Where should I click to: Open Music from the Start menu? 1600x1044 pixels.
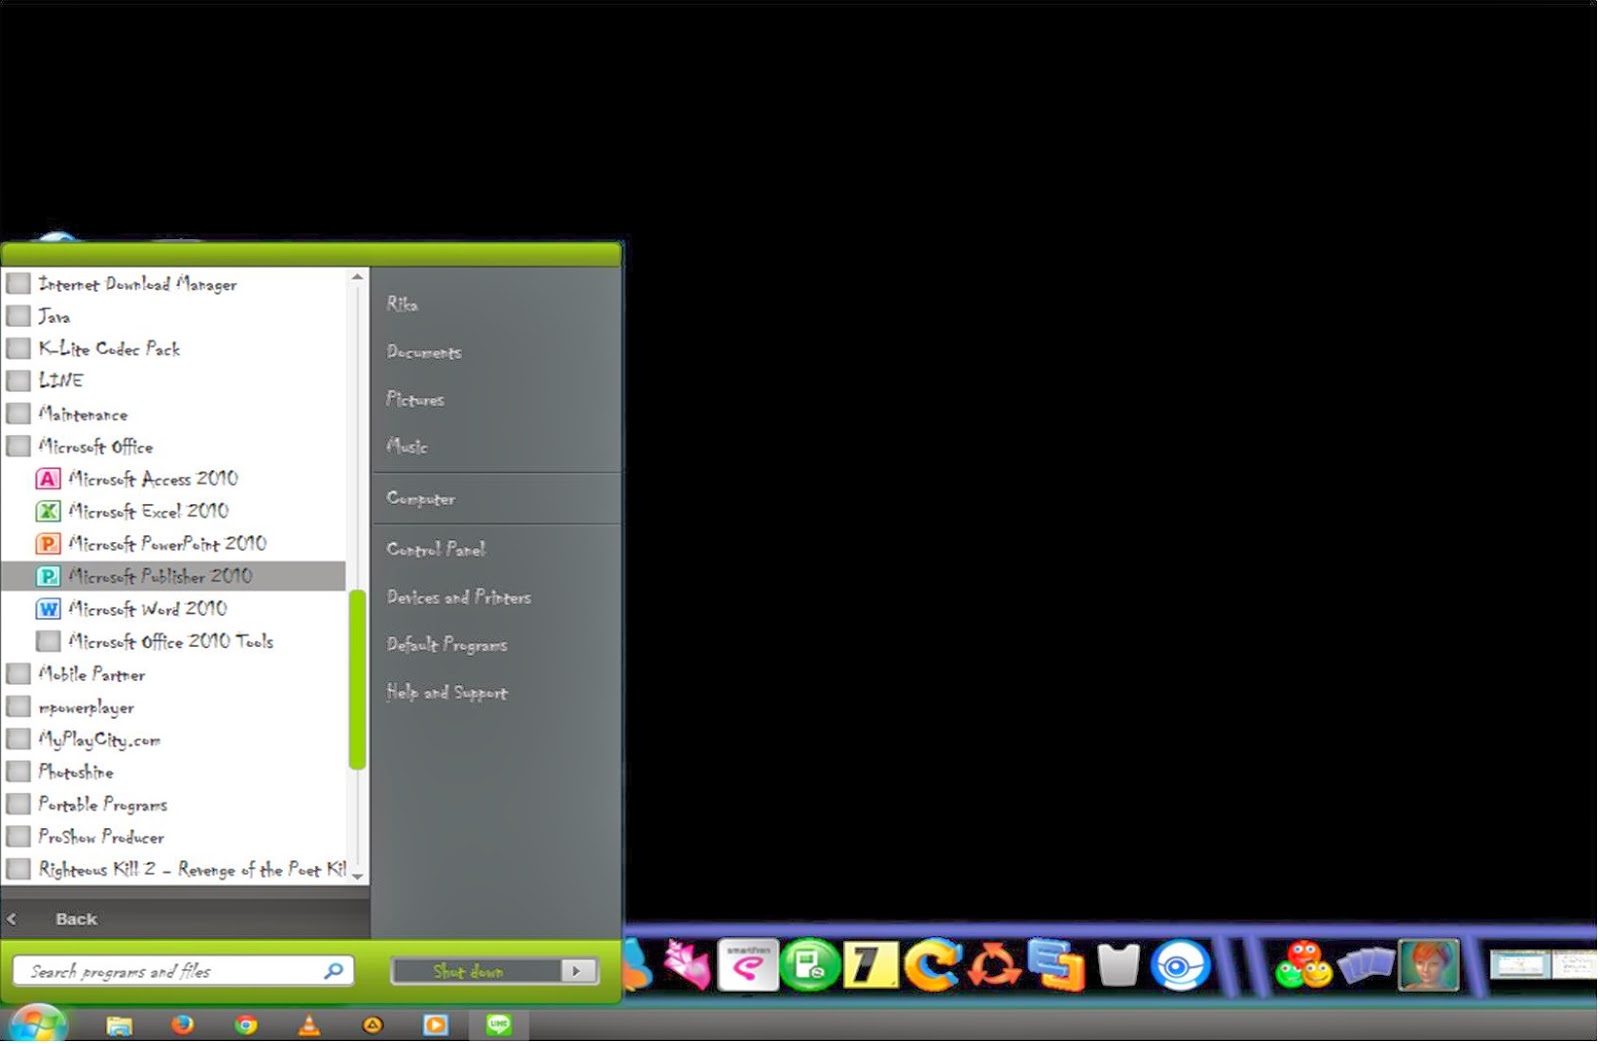click(407, 446)
